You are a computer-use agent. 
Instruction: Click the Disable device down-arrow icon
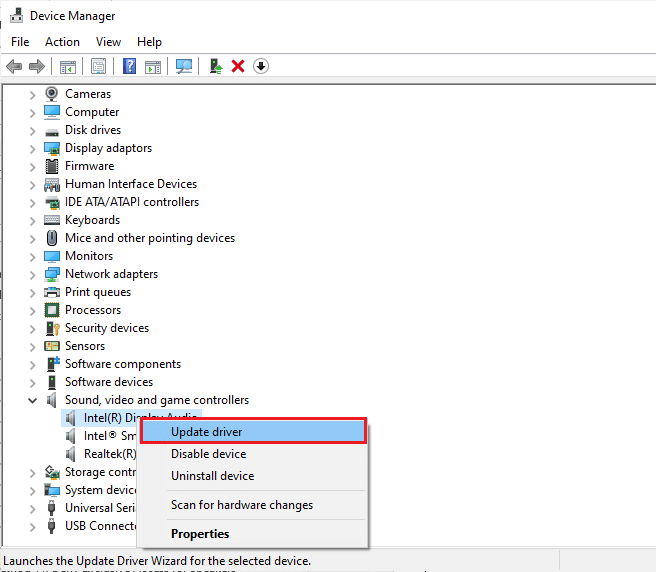[x=261, y=66]
